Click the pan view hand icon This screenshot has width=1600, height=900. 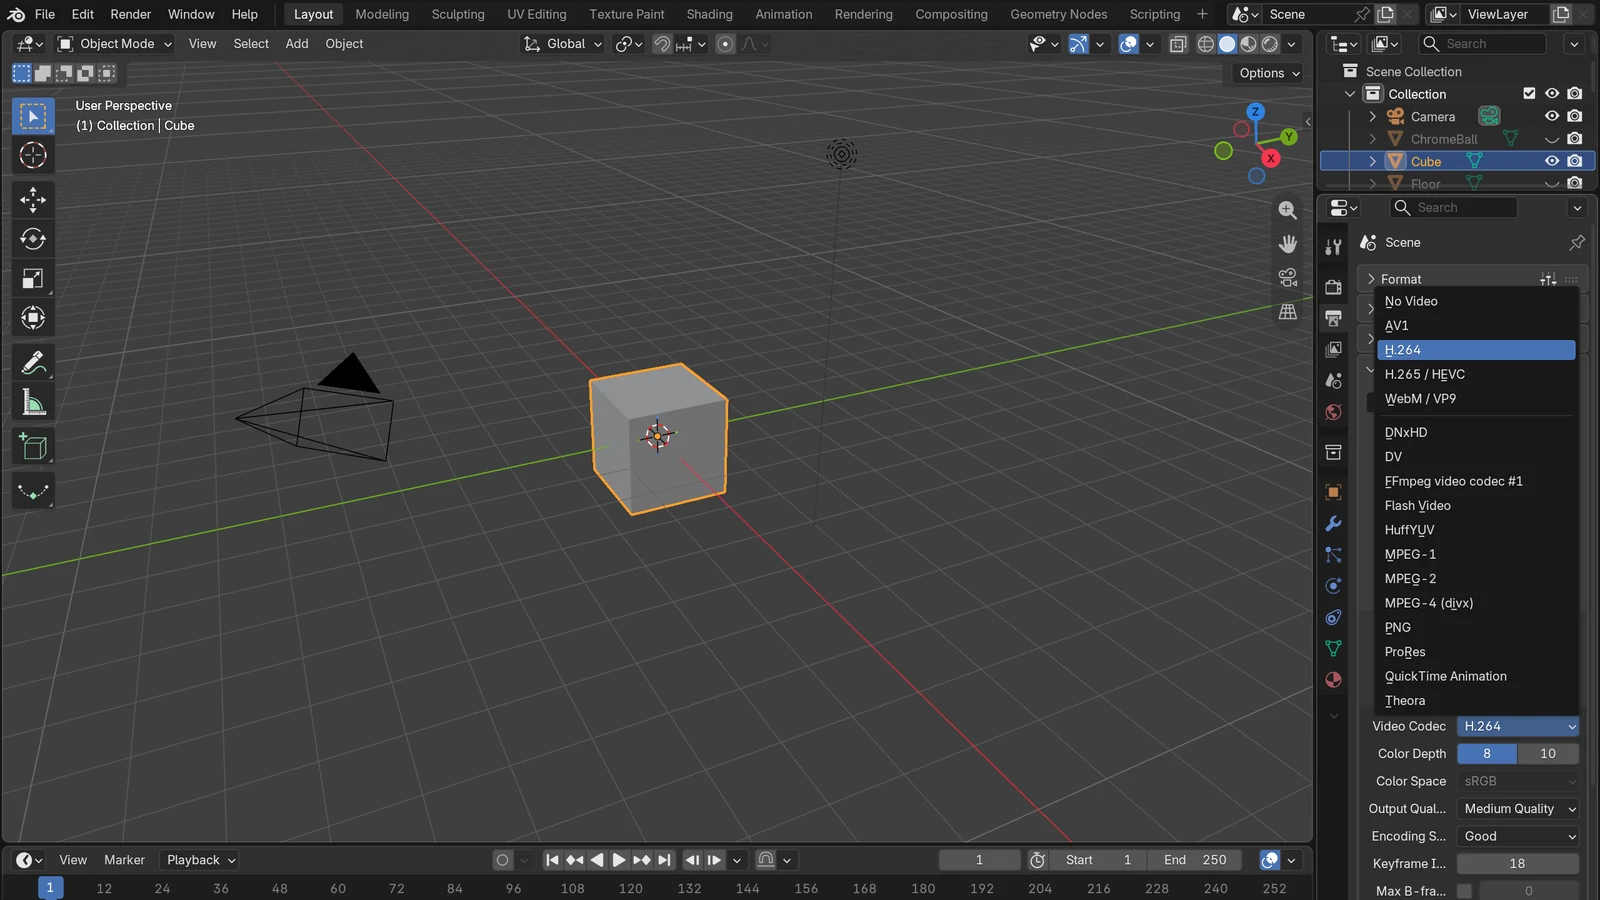(x=1288, y=244)
